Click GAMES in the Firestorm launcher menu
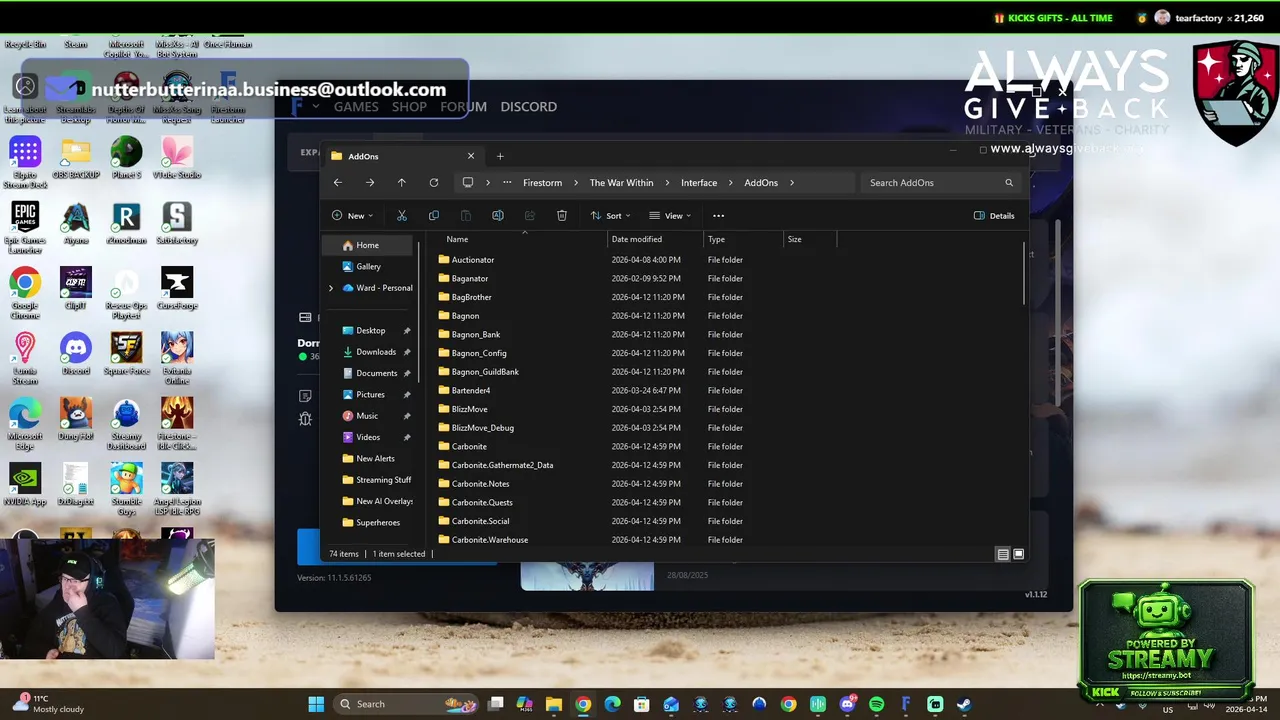1280x720 pixels. click(x=356, y=107)
